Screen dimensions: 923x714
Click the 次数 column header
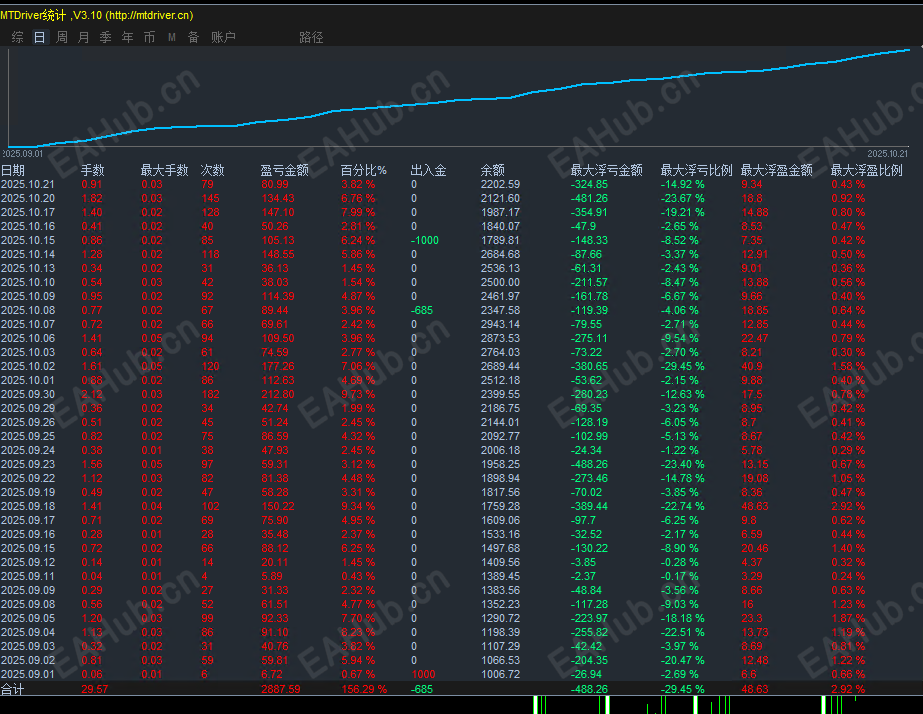tap(213, 170)
